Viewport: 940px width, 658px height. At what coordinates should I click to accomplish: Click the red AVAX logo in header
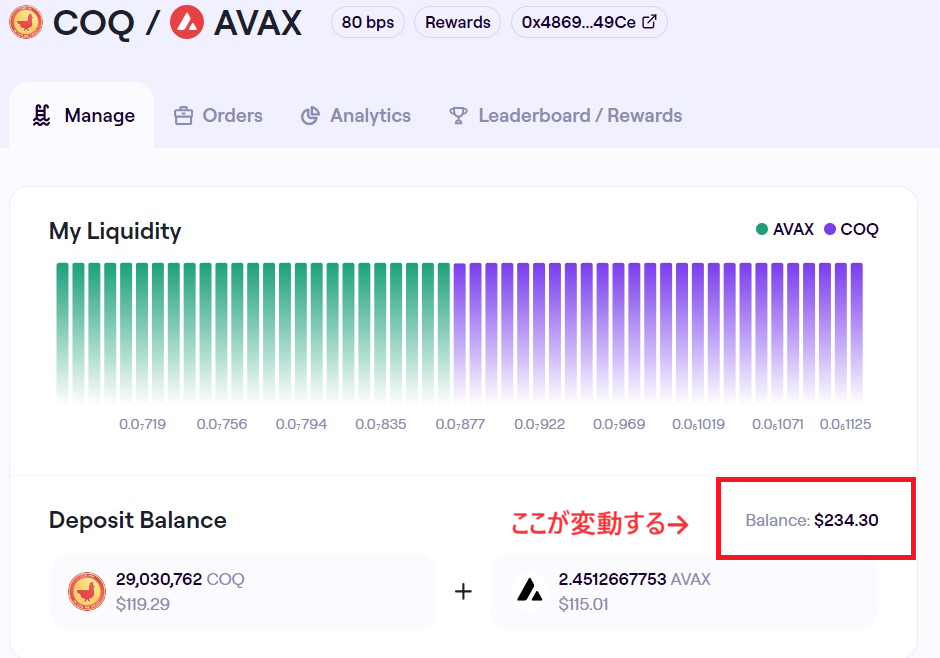[x=187, y=22]
